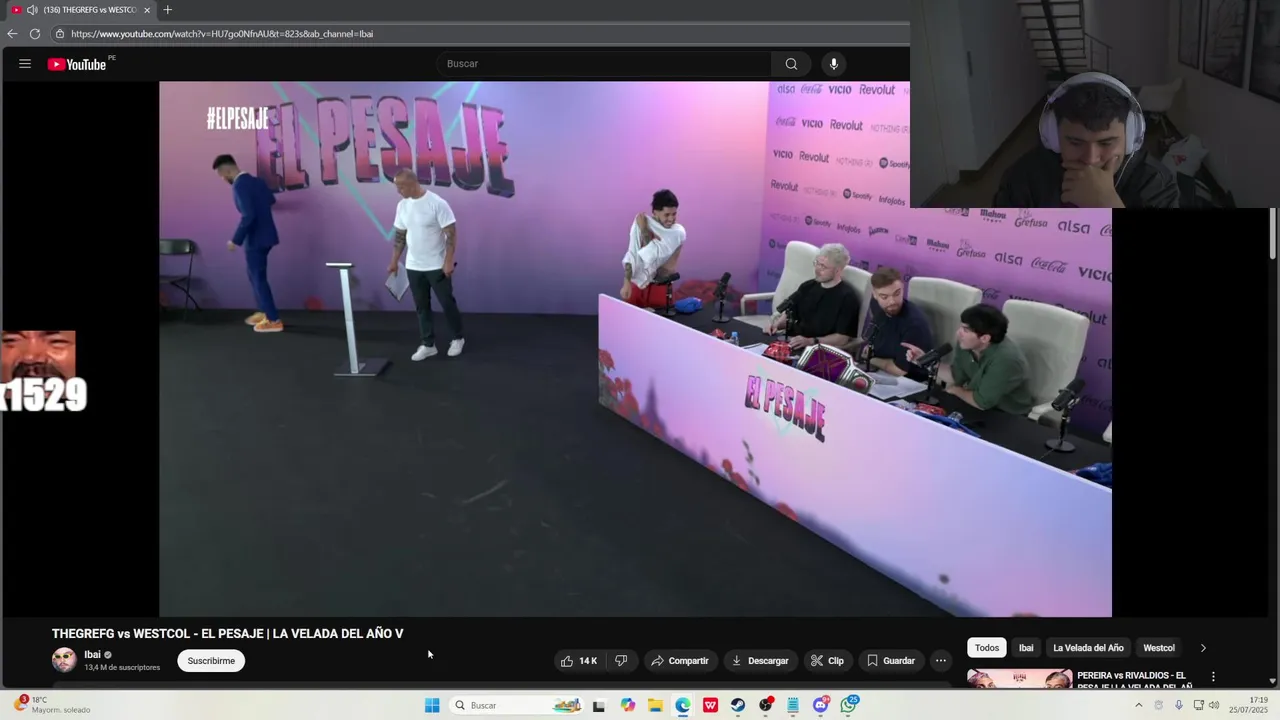Close the THEGREFG vs WESTCOL tab

coord(147,10)
